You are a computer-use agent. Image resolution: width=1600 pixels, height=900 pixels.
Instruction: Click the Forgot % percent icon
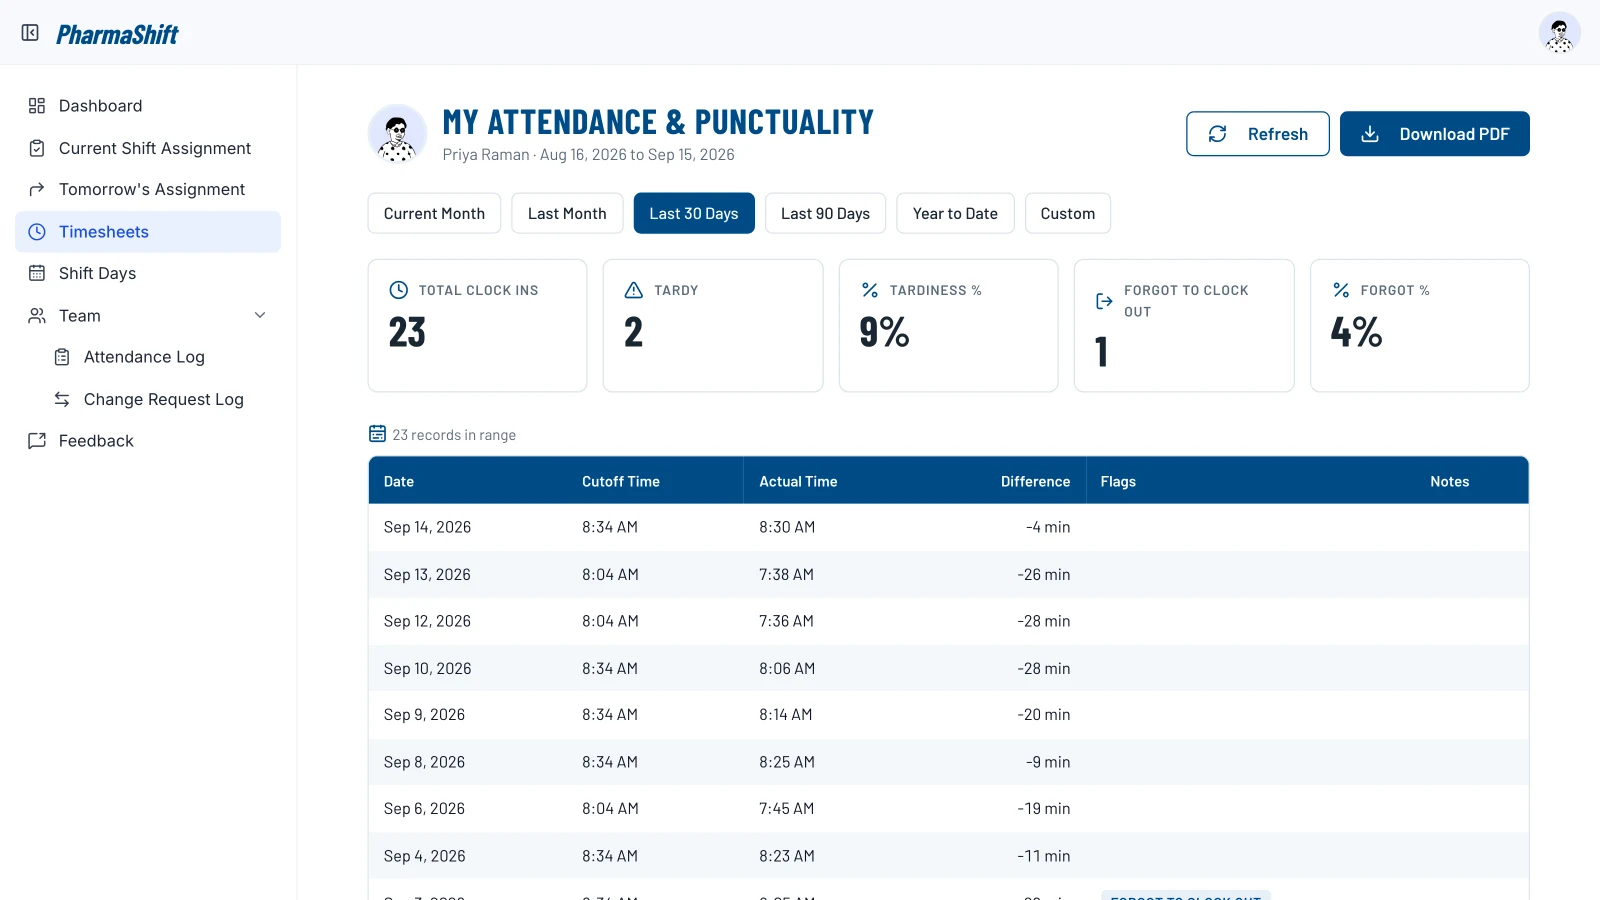coord(1341,290)
